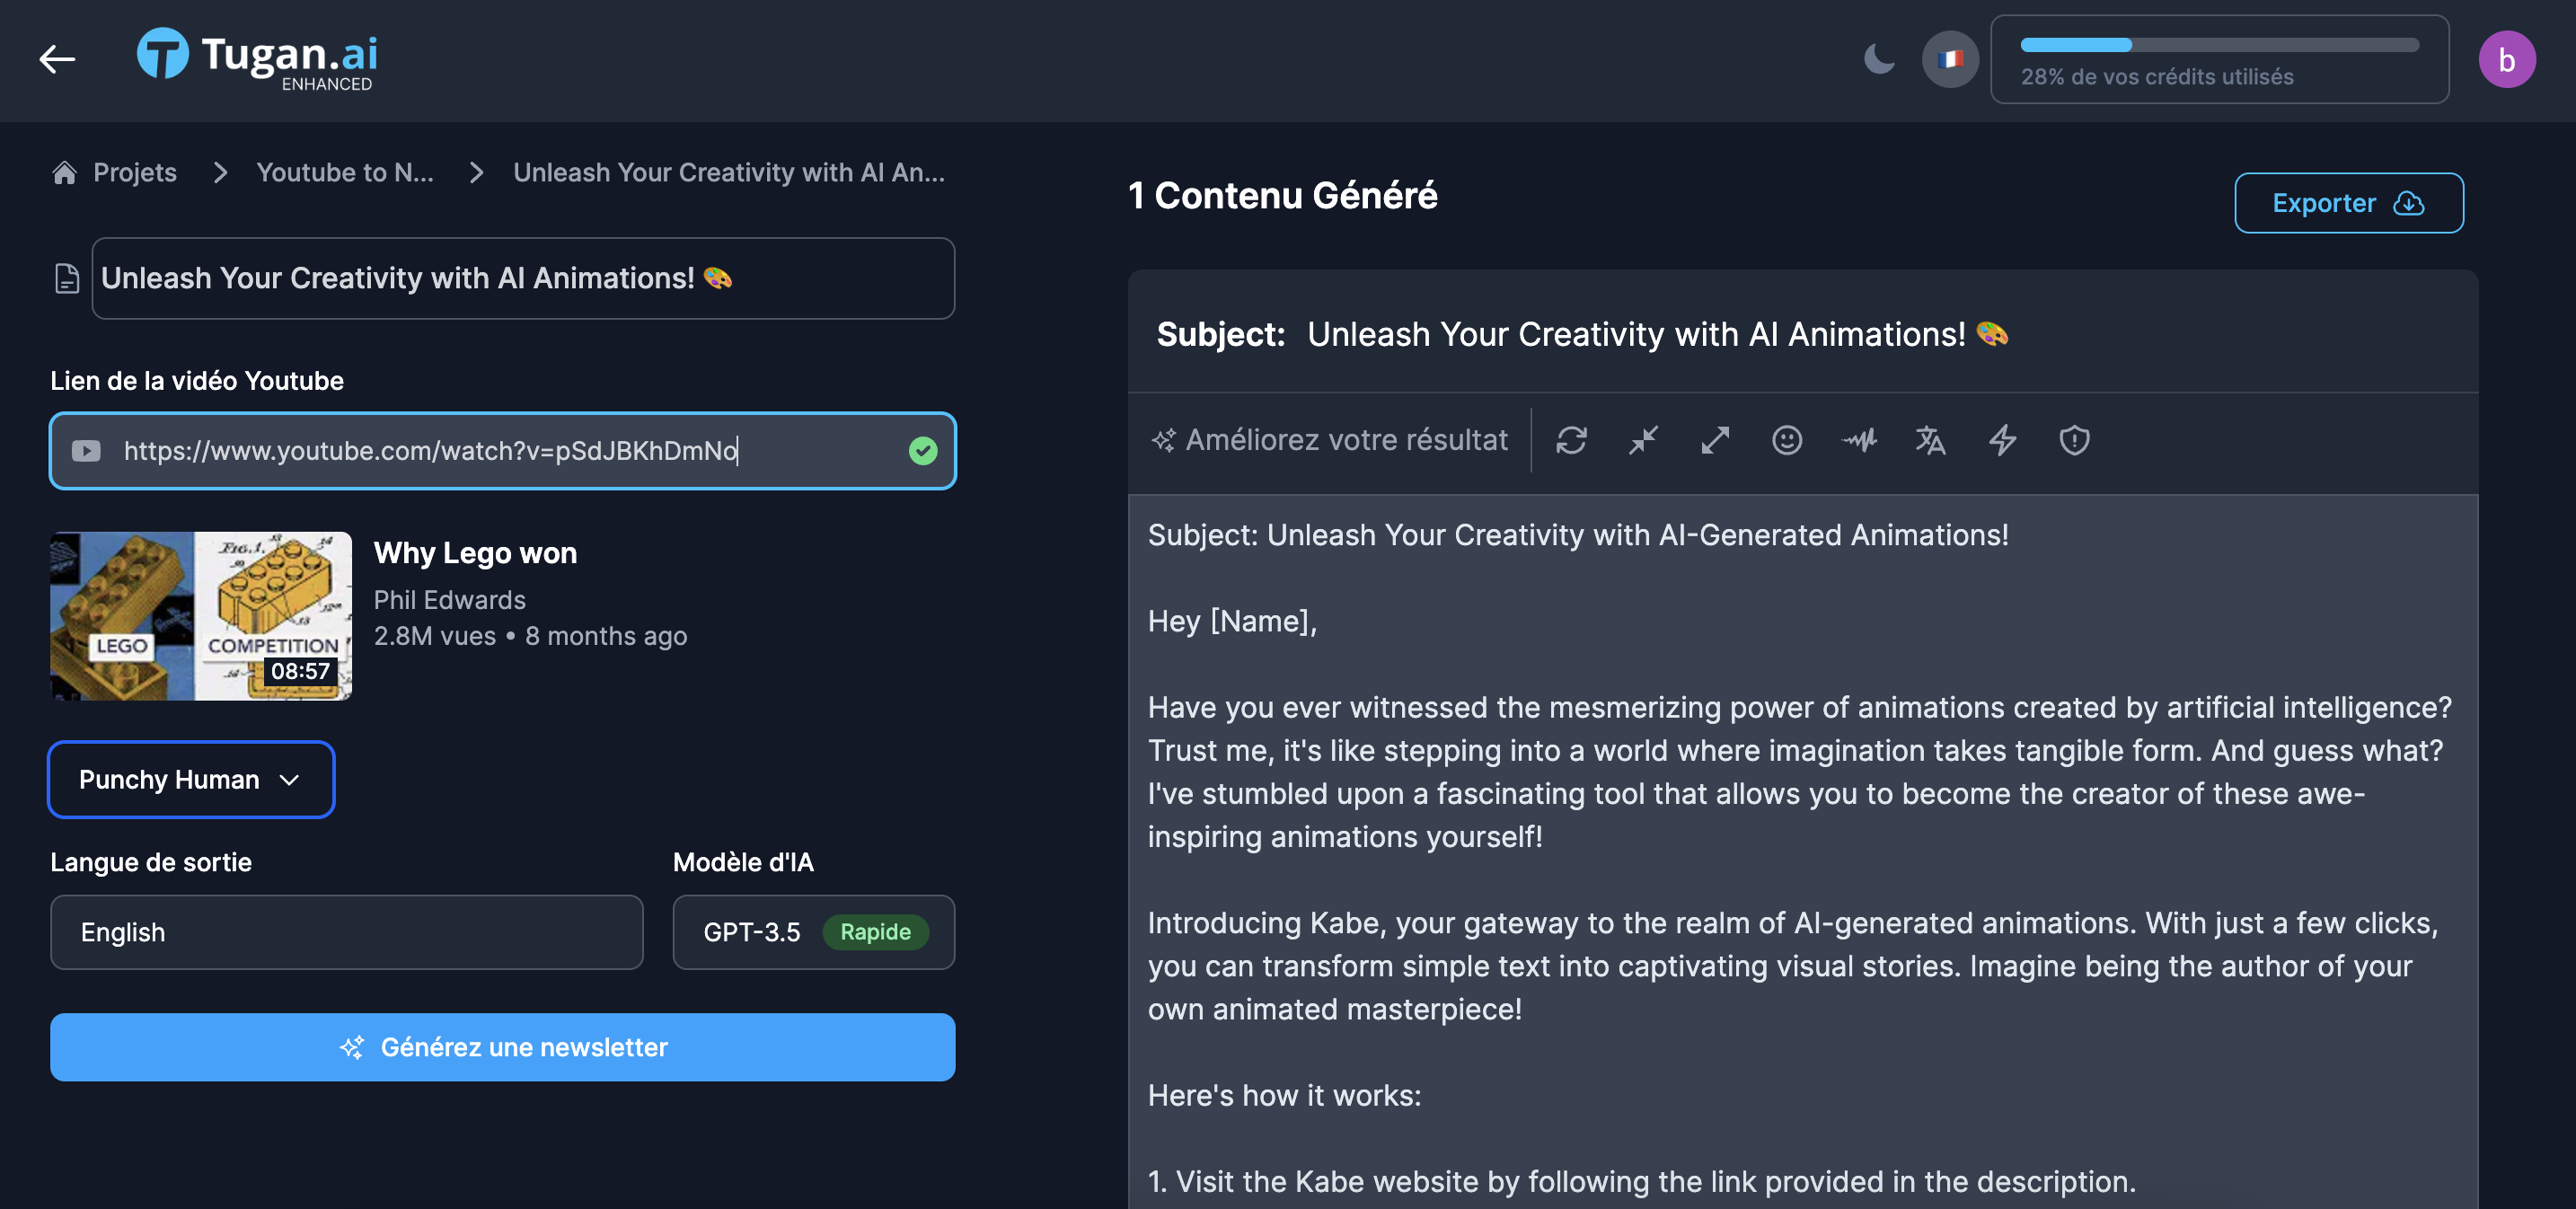Switch language with the French flag button
The width and height of the screenshot is (2576, 1209).
click(x=1950, y=59)
